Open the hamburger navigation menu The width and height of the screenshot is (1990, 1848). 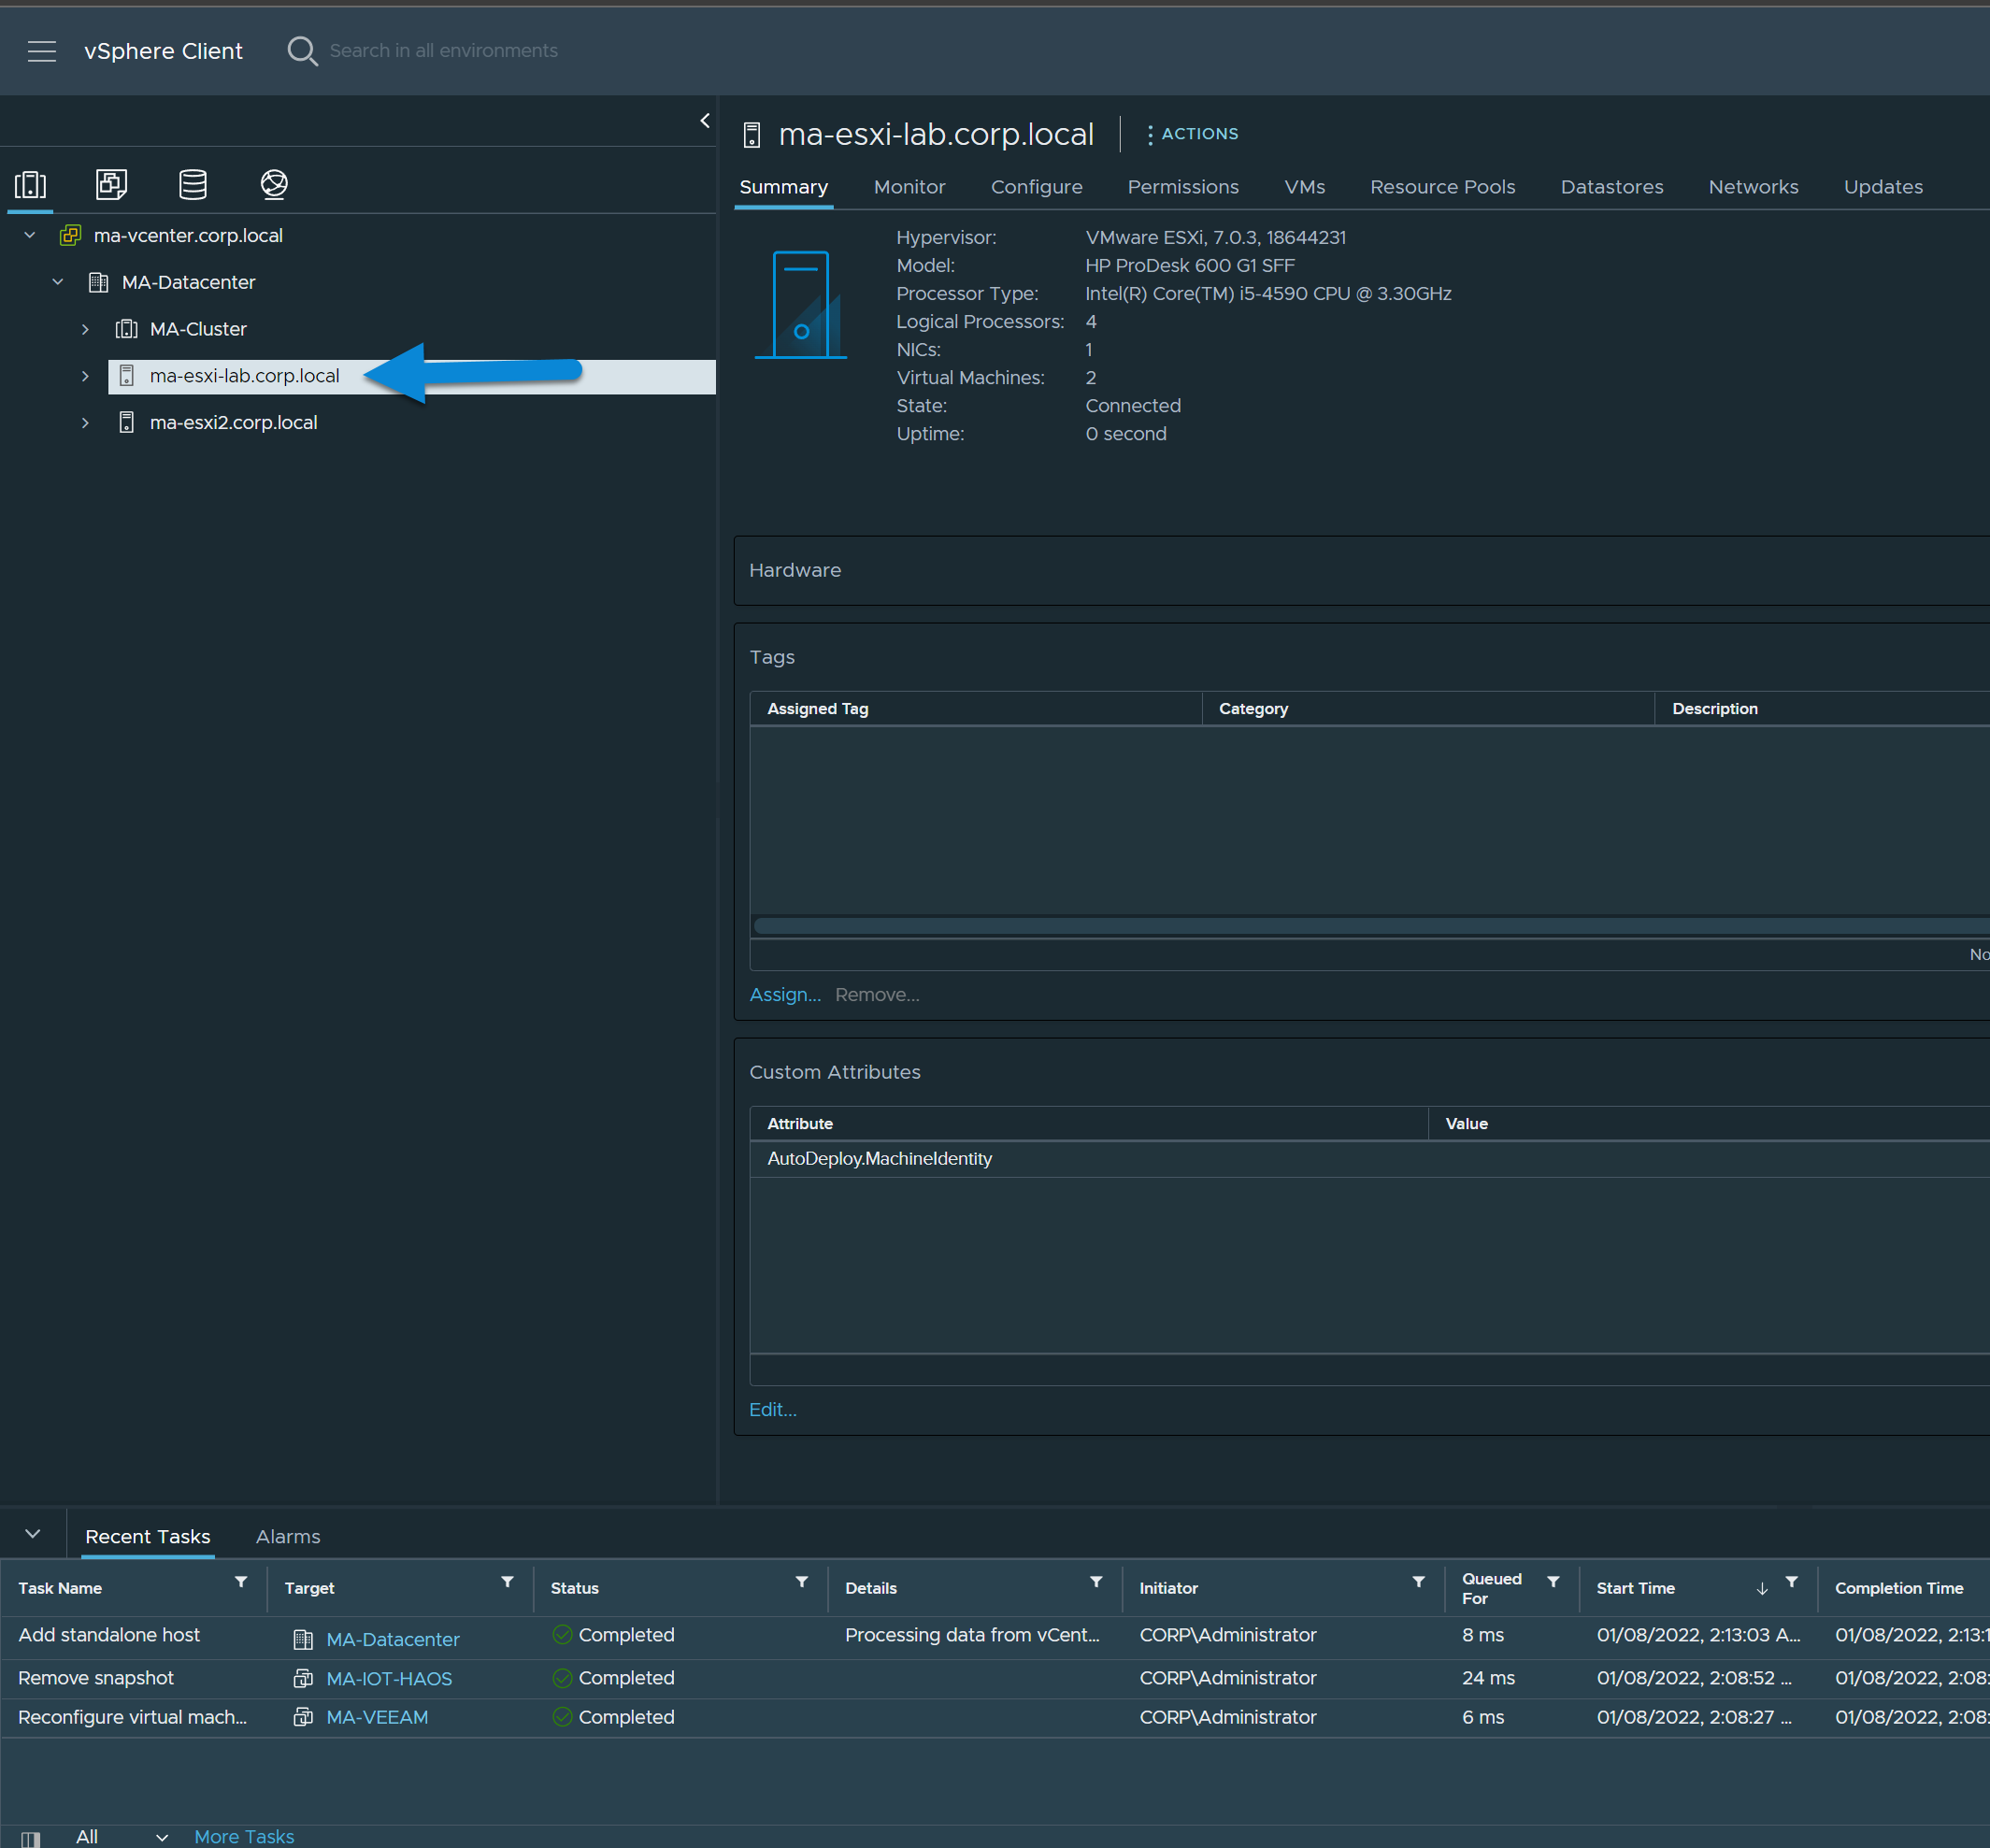tap(42, 51)
